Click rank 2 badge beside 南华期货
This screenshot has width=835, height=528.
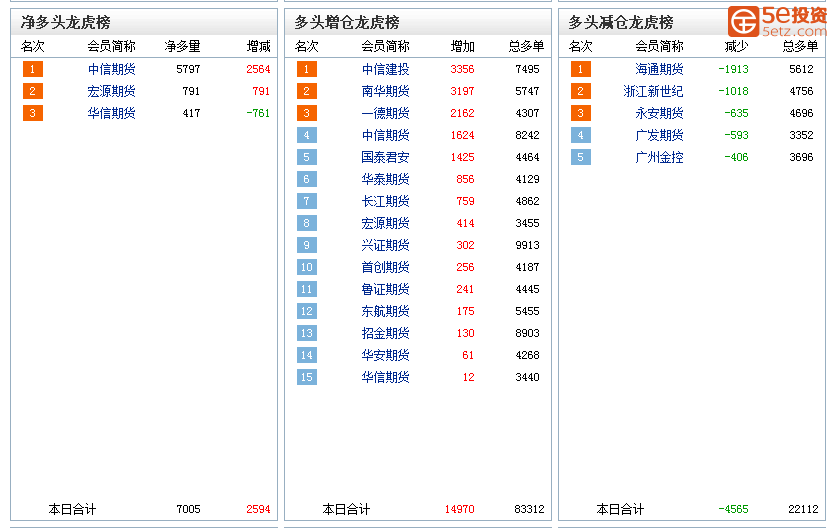tap(307, 91)
